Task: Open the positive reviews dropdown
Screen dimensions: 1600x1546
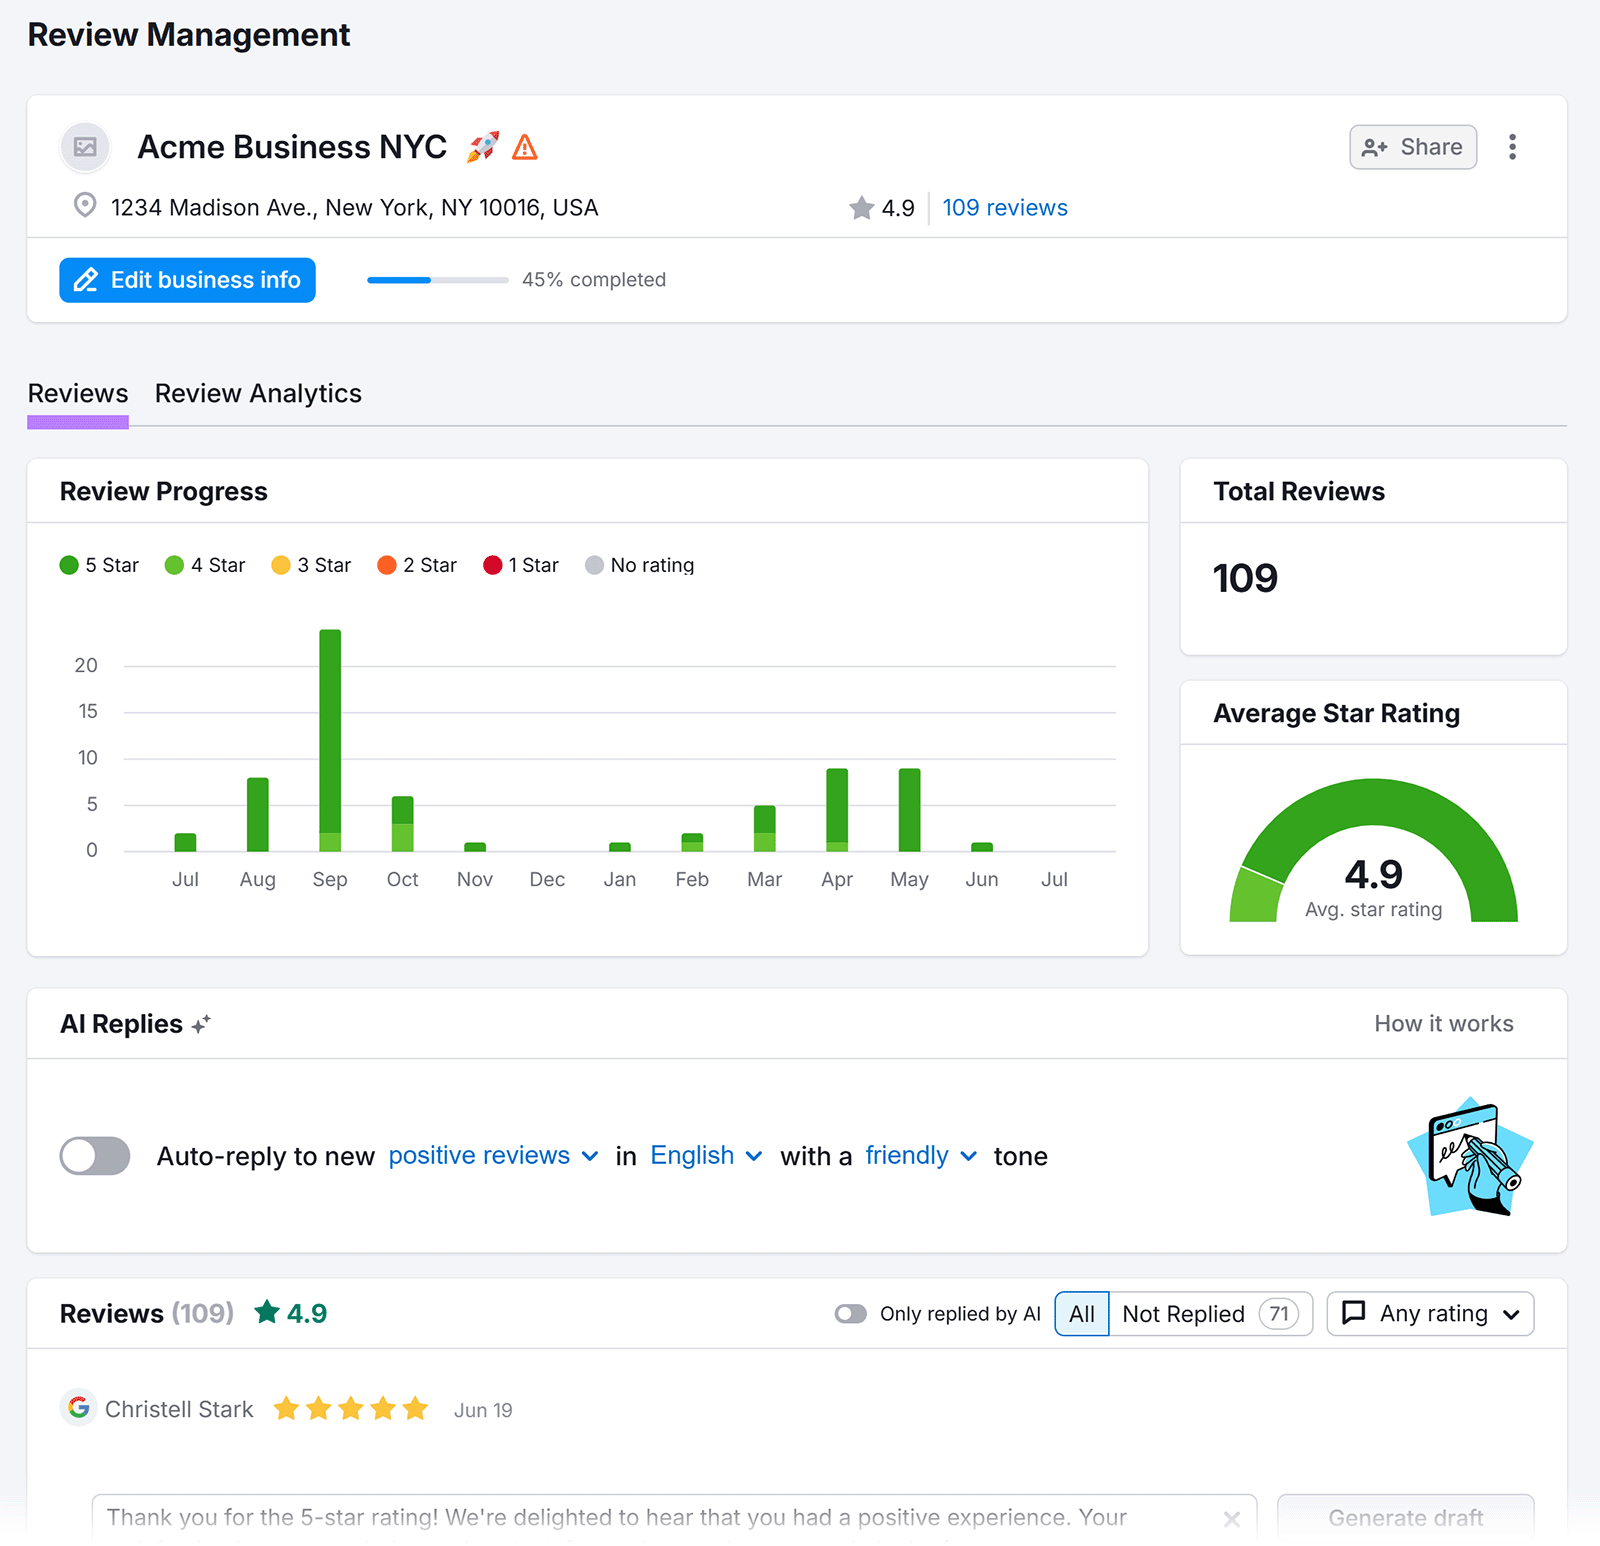Action: [493, 1156]
